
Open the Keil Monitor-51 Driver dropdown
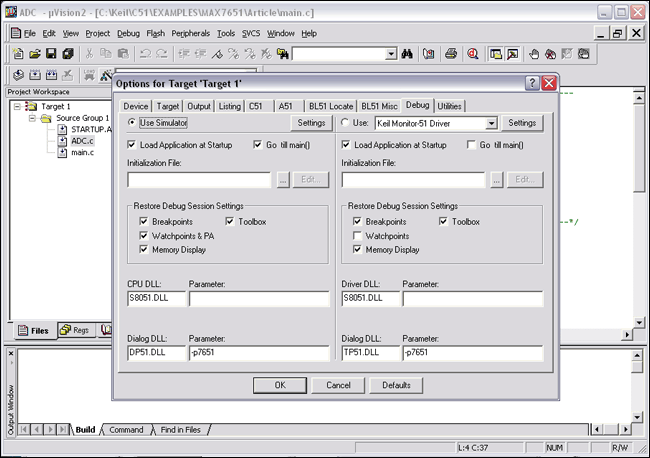tap(491, 123)
